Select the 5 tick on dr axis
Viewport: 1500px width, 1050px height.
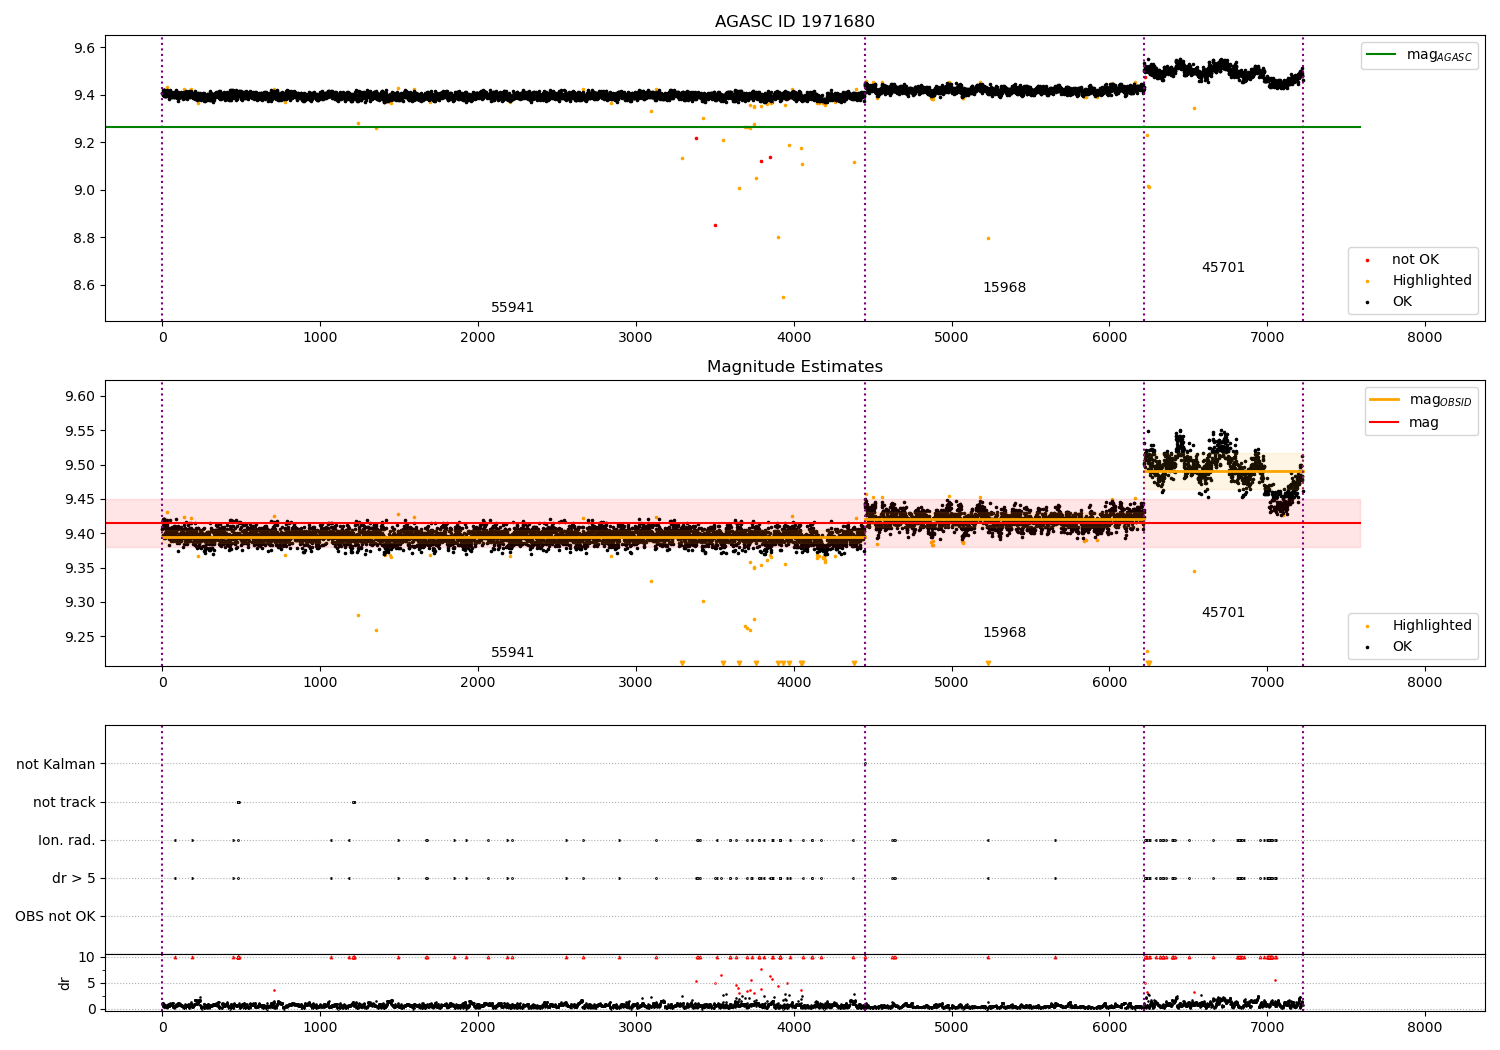tap(91, 984)
